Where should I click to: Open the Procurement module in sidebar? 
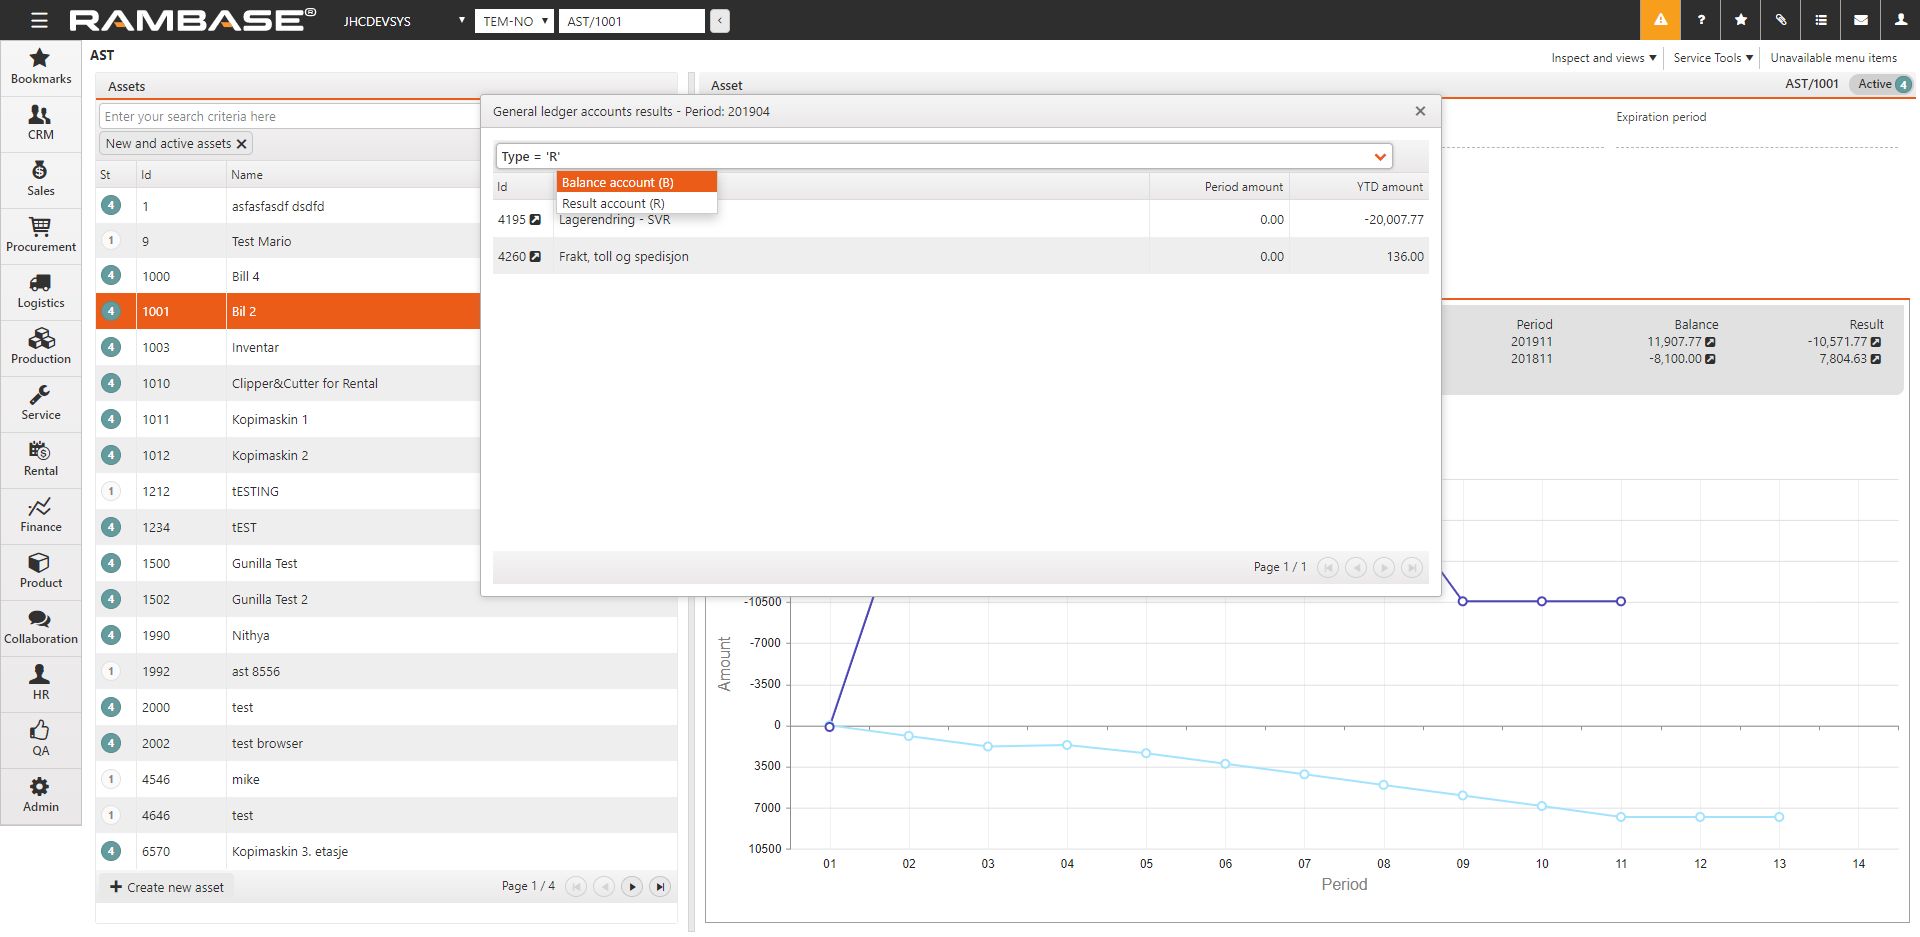[40, 235]
